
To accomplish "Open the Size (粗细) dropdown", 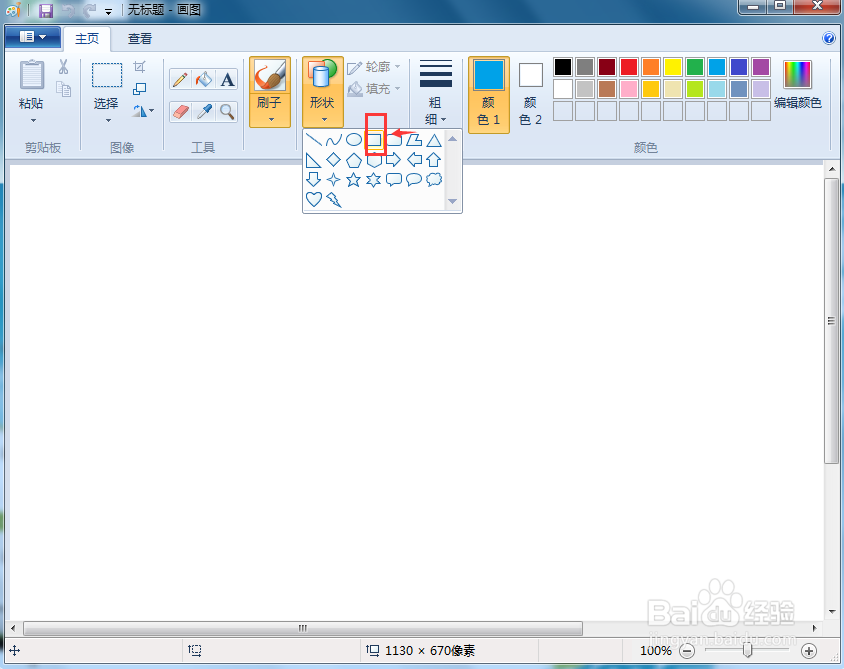I will (x=436, y=93).
